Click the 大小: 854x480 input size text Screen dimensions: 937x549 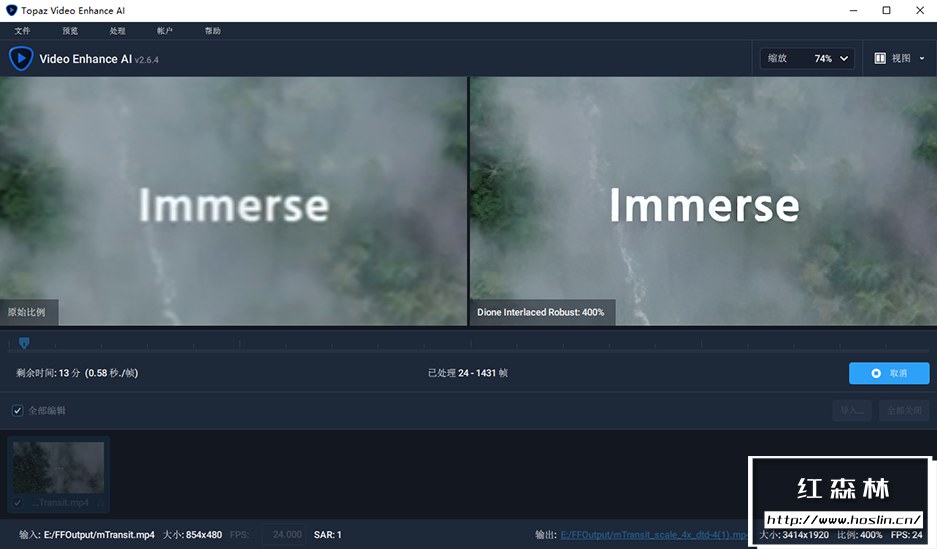[192, 535]
